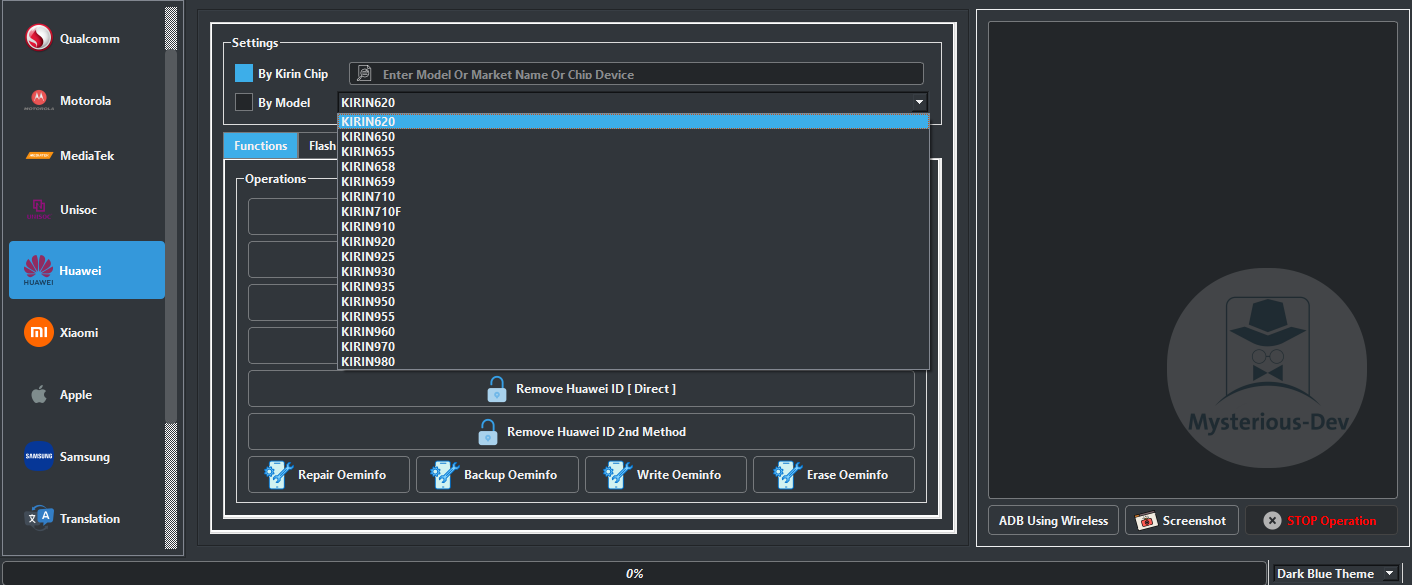The image size is (1412, 585).
Task: Click the camera icon on Screenshot button
Action: point(1147,521)
